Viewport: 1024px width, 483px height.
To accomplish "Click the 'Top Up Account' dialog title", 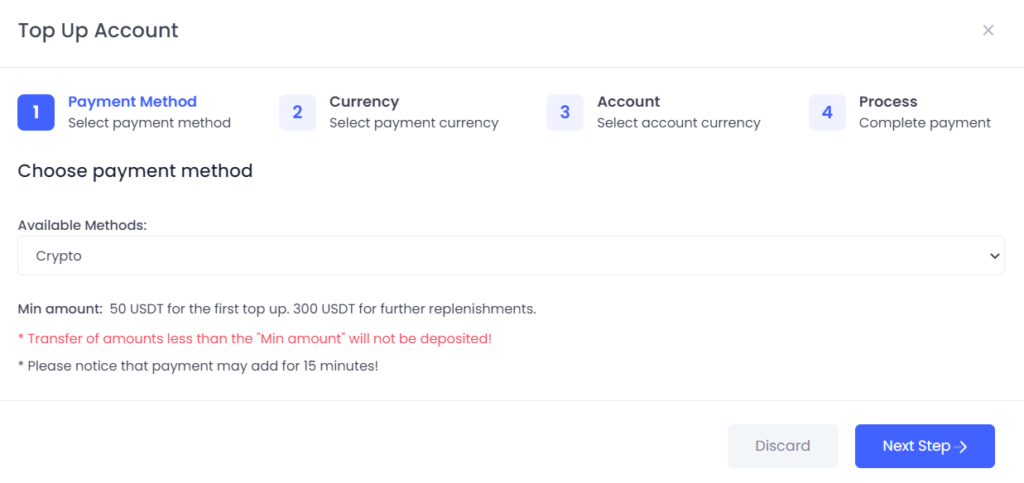I will (98, 31).
